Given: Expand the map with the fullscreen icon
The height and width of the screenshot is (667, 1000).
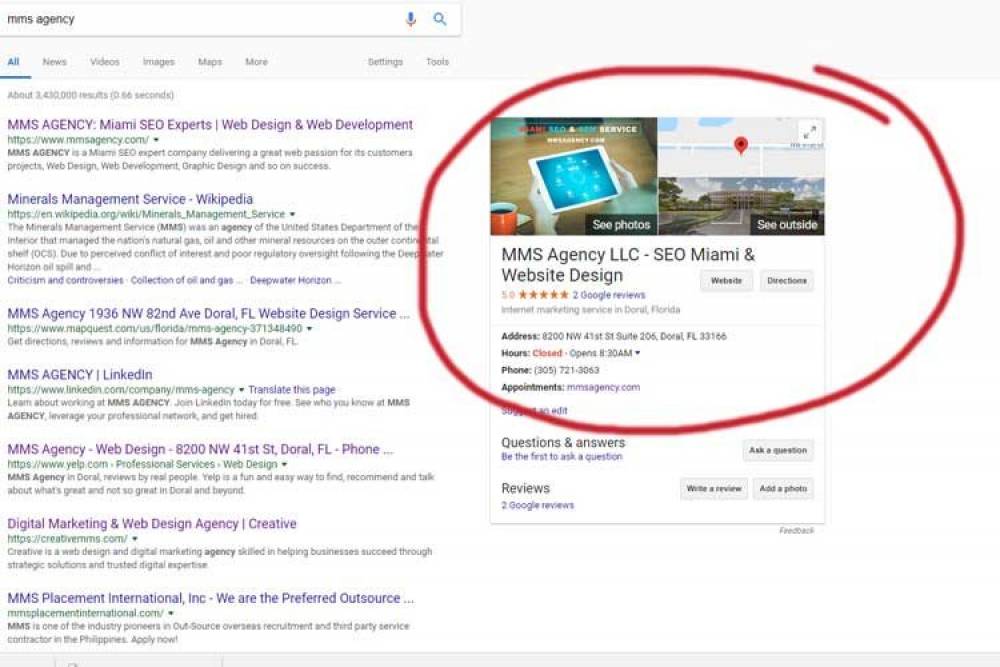Looking at the screenshot, I should coord(809,133).
